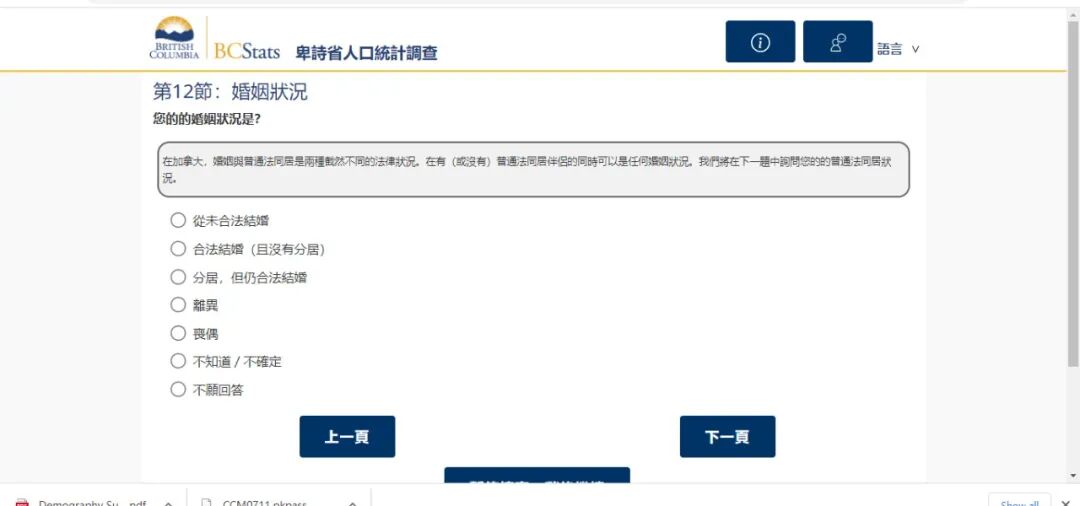The width and height of the screenshot is (1080, 506).
Task: Click the grey common-law explanation note box
Action: (x=533, y=169)
